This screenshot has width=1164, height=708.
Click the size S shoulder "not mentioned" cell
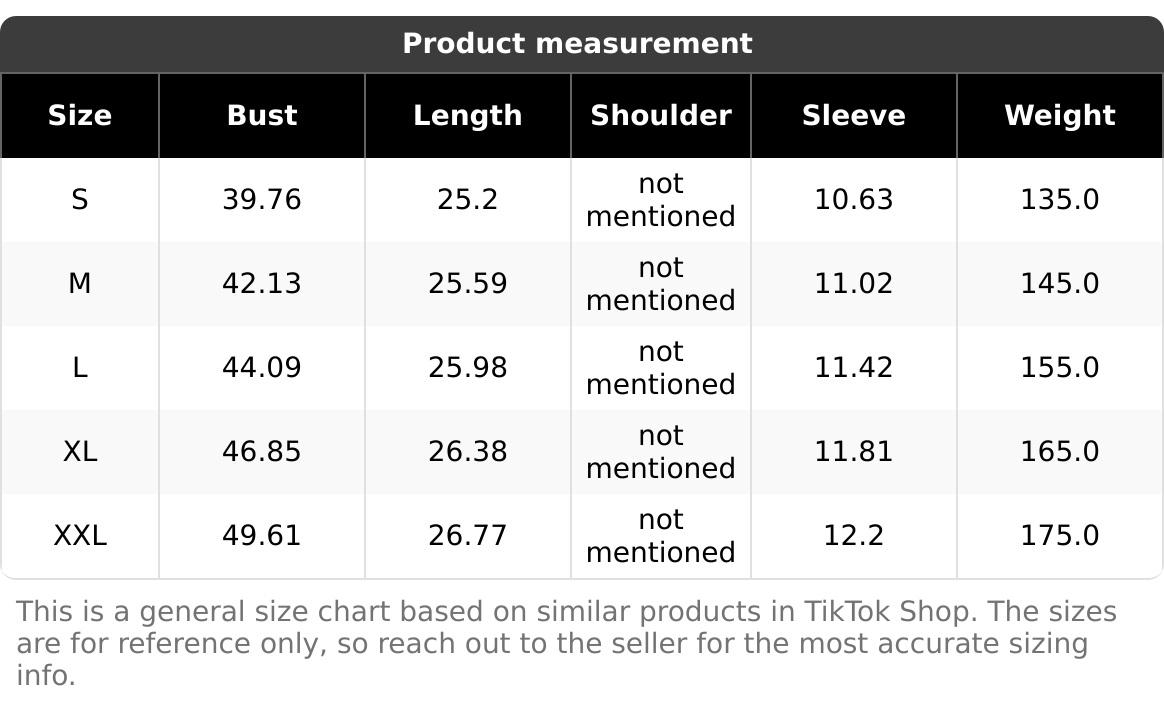(x=661, y=200)
